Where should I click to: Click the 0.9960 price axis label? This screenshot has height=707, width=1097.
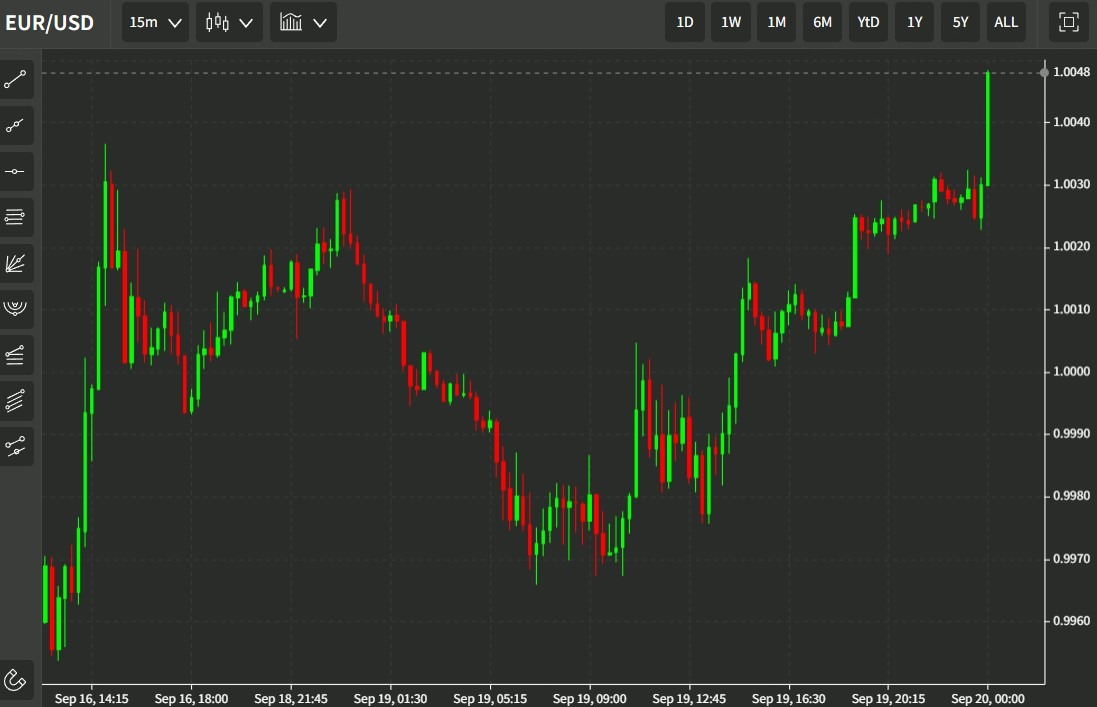(x=1071, y=621)
